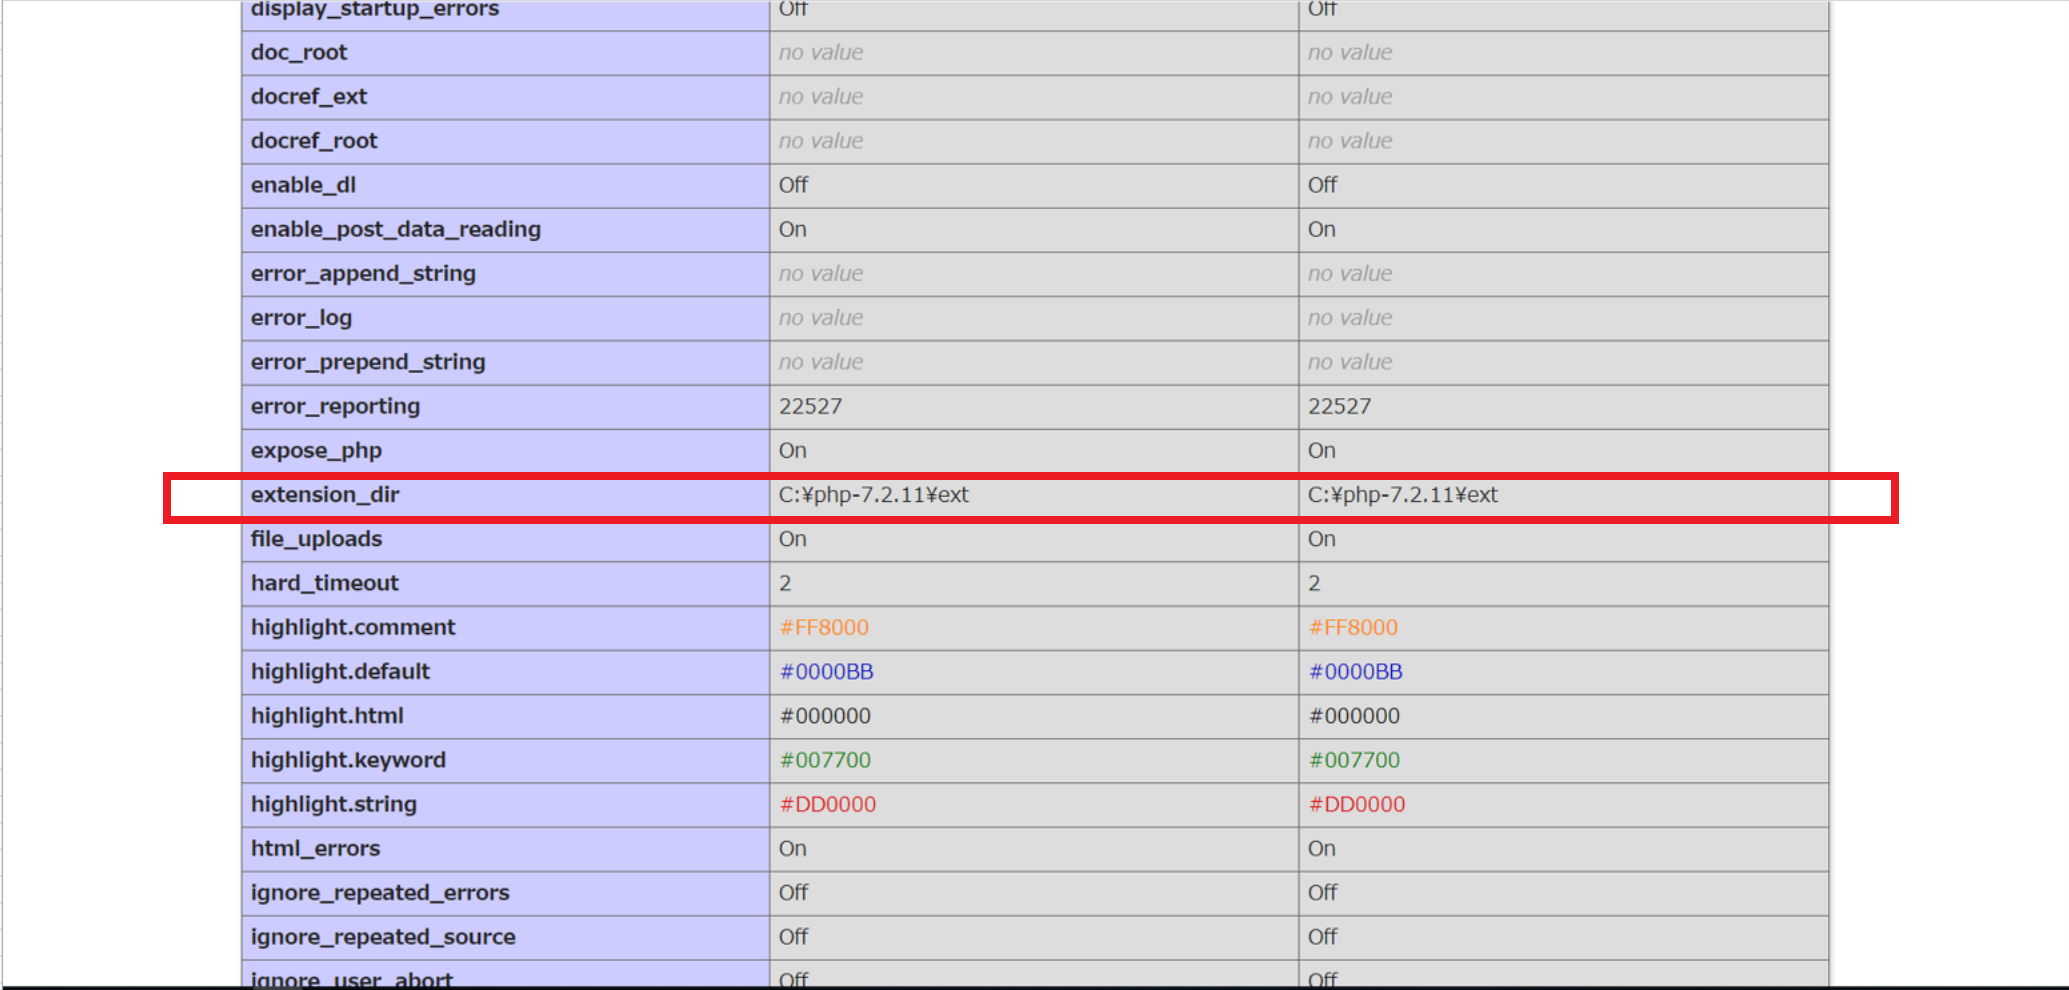Select the enable_post_data_reading On value

tap(792, 229)
